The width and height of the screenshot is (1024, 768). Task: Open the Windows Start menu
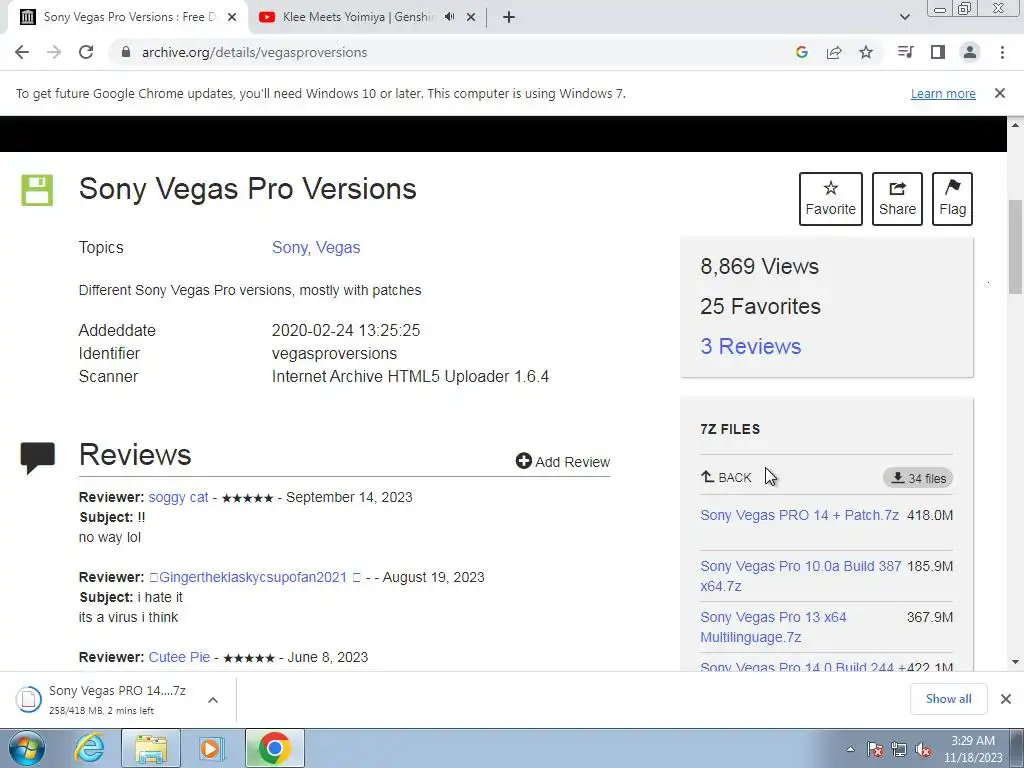pyautogui.click(x=27, y=748)
